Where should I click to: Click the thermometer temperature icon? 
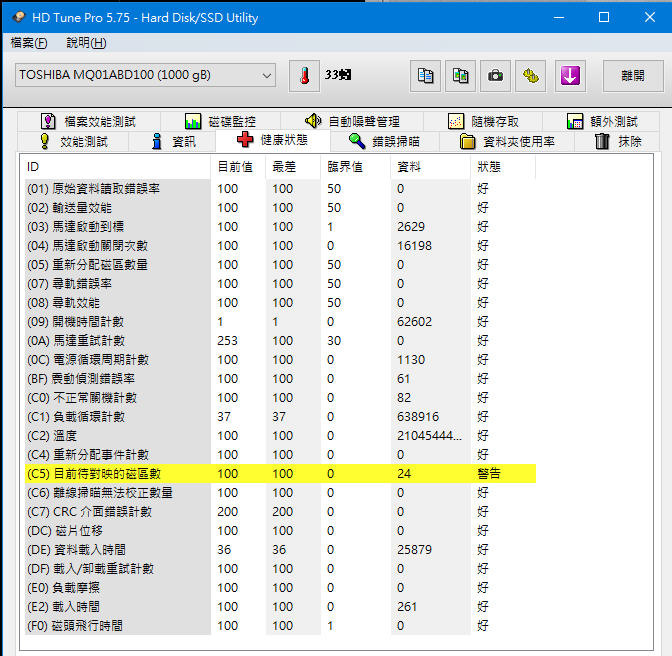pyautogui.click(x=304, y=76)
